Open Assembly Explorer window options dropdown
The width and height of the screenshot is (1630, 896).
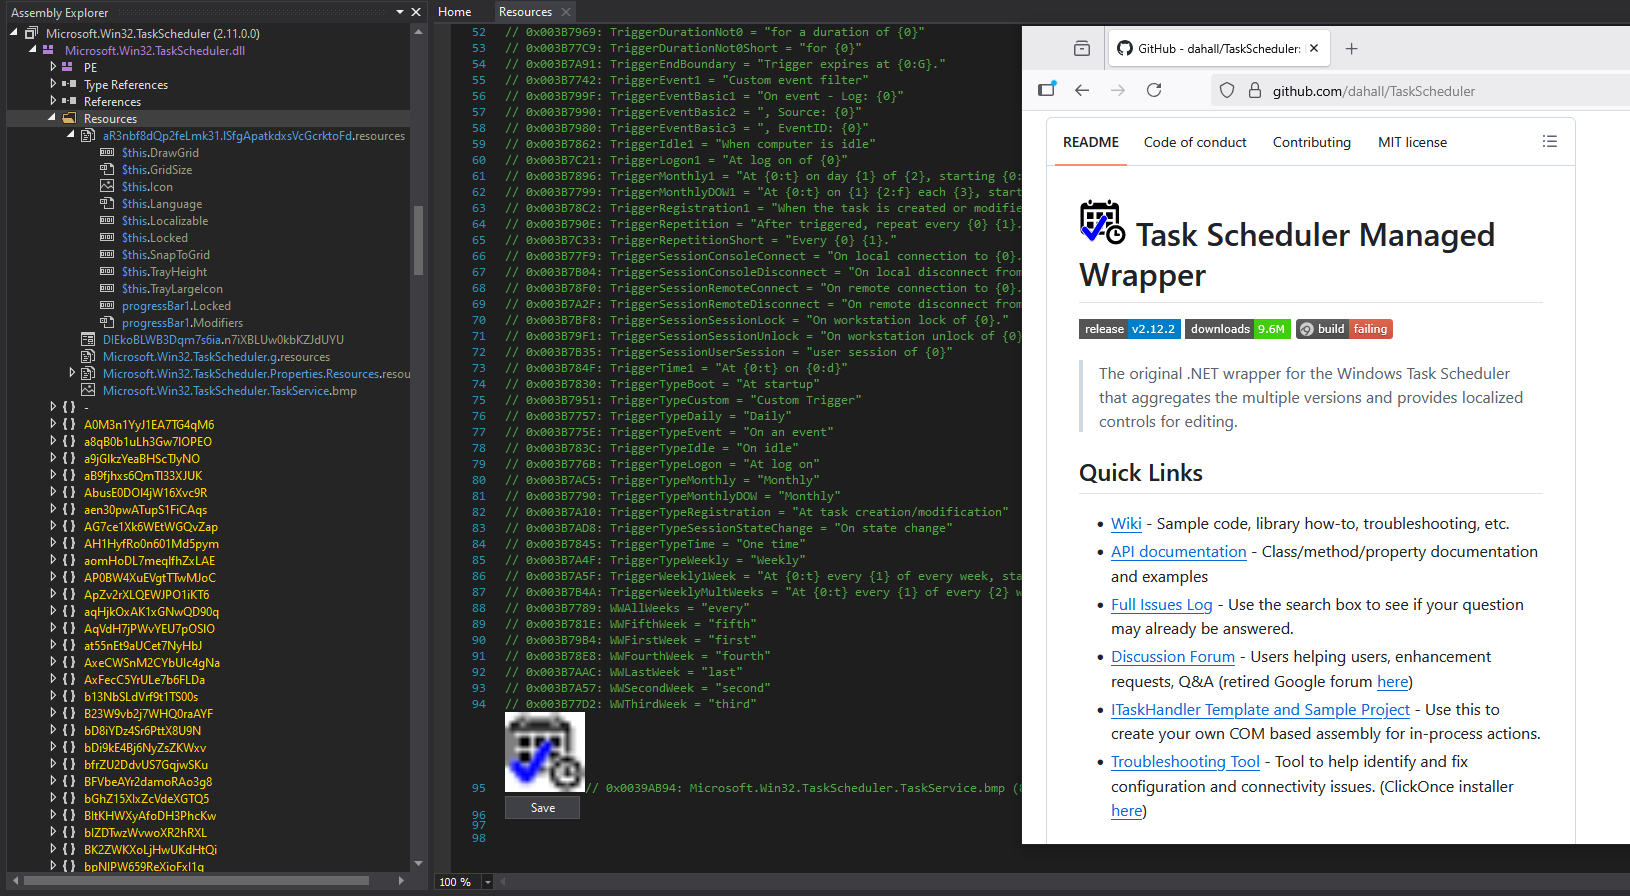[x=400, y=12]
